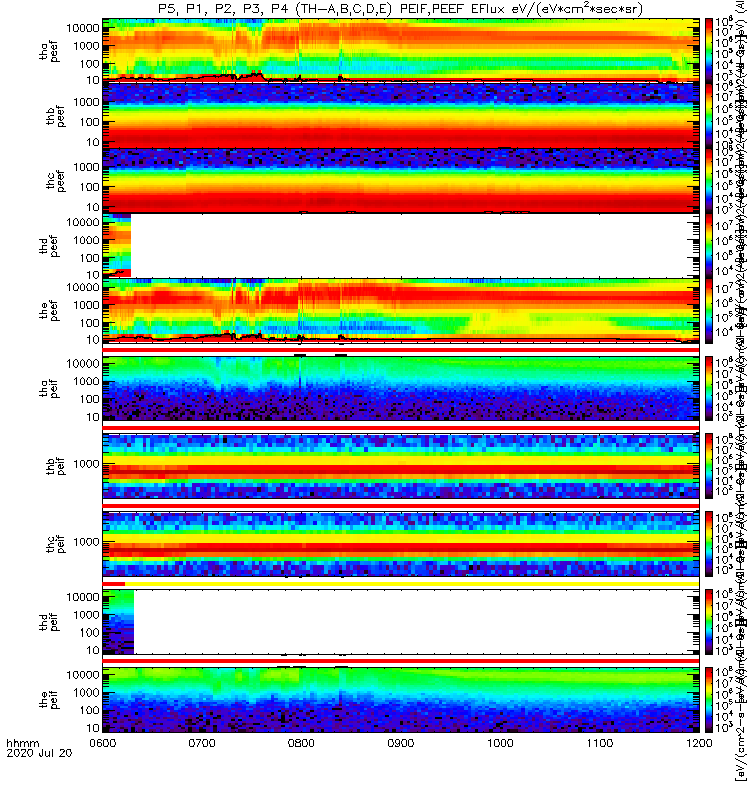Click the red flag bar above thb peif

401,428
